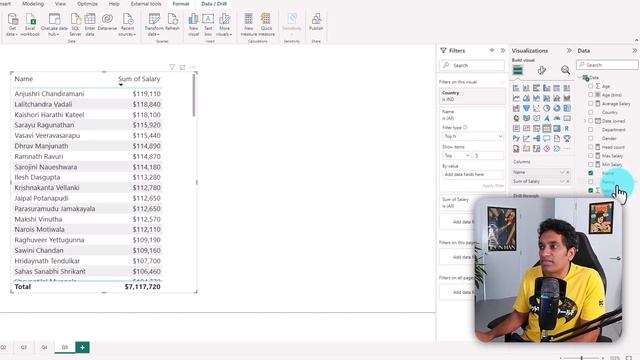The height and width of the screenshot is (360, 640).
Task: Click the Data pane search box
Action: click(607, 65)
